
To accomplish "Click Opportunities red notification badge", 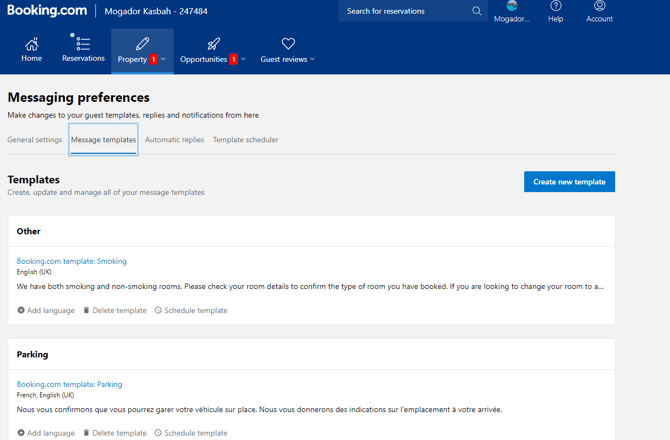I will (x=233, y=59).
